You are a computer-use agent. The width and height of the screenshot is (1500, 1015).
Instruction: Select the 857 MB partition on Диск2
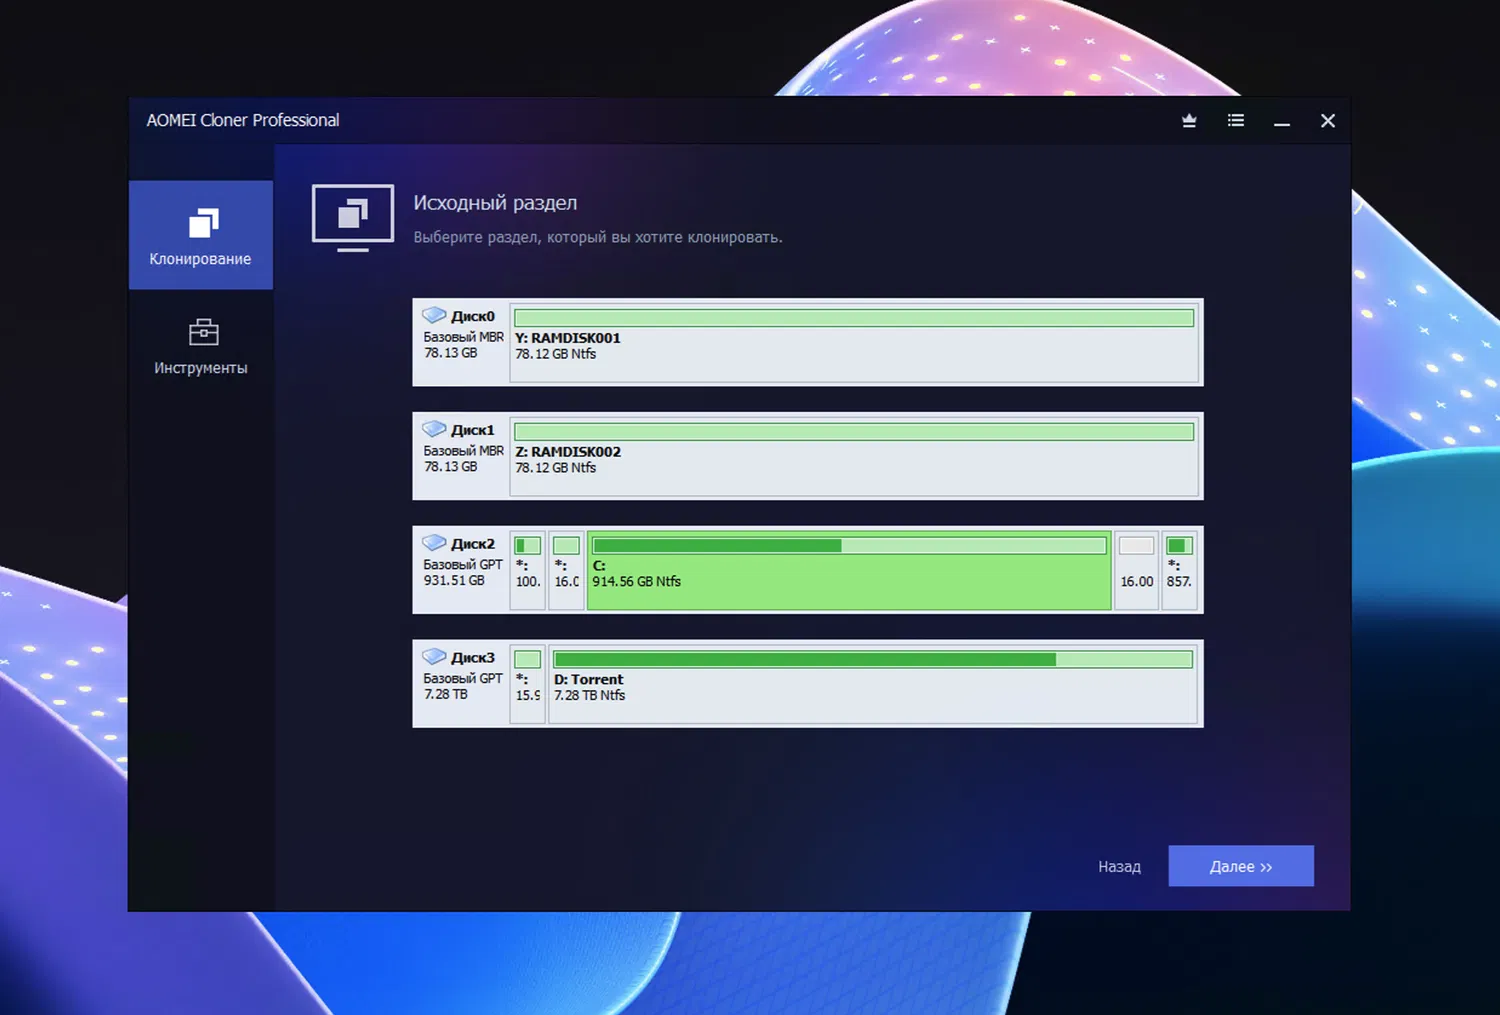point(1179,570)
